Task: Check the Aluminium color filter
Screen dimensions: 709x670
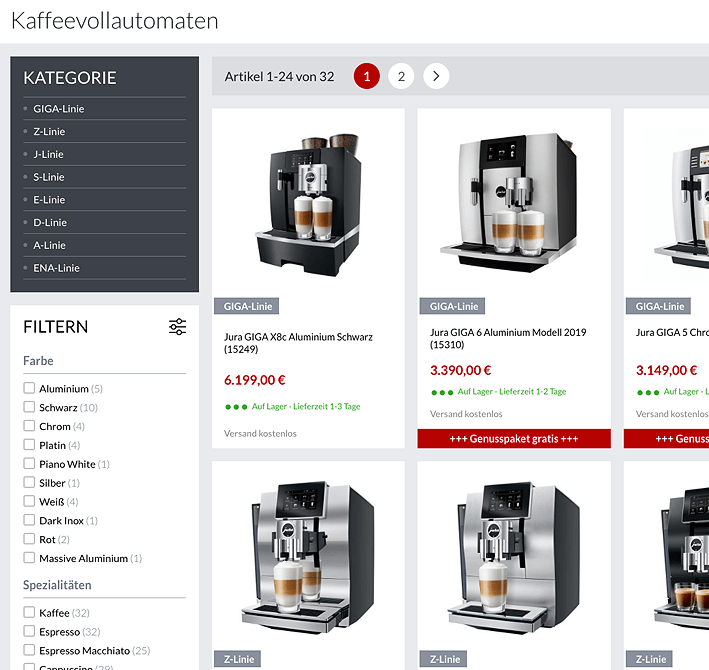Action: (x=29, y=388)
